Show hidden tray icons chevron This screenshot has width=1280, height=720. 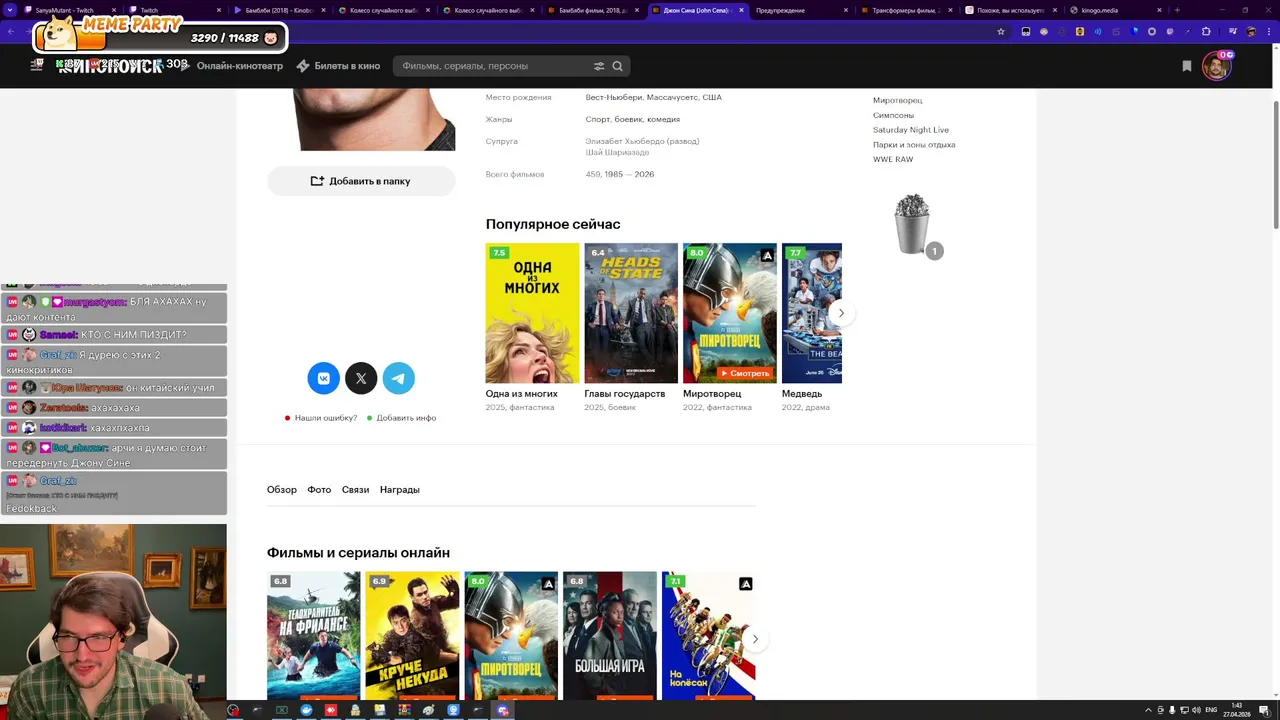(x=1148, y=710)
